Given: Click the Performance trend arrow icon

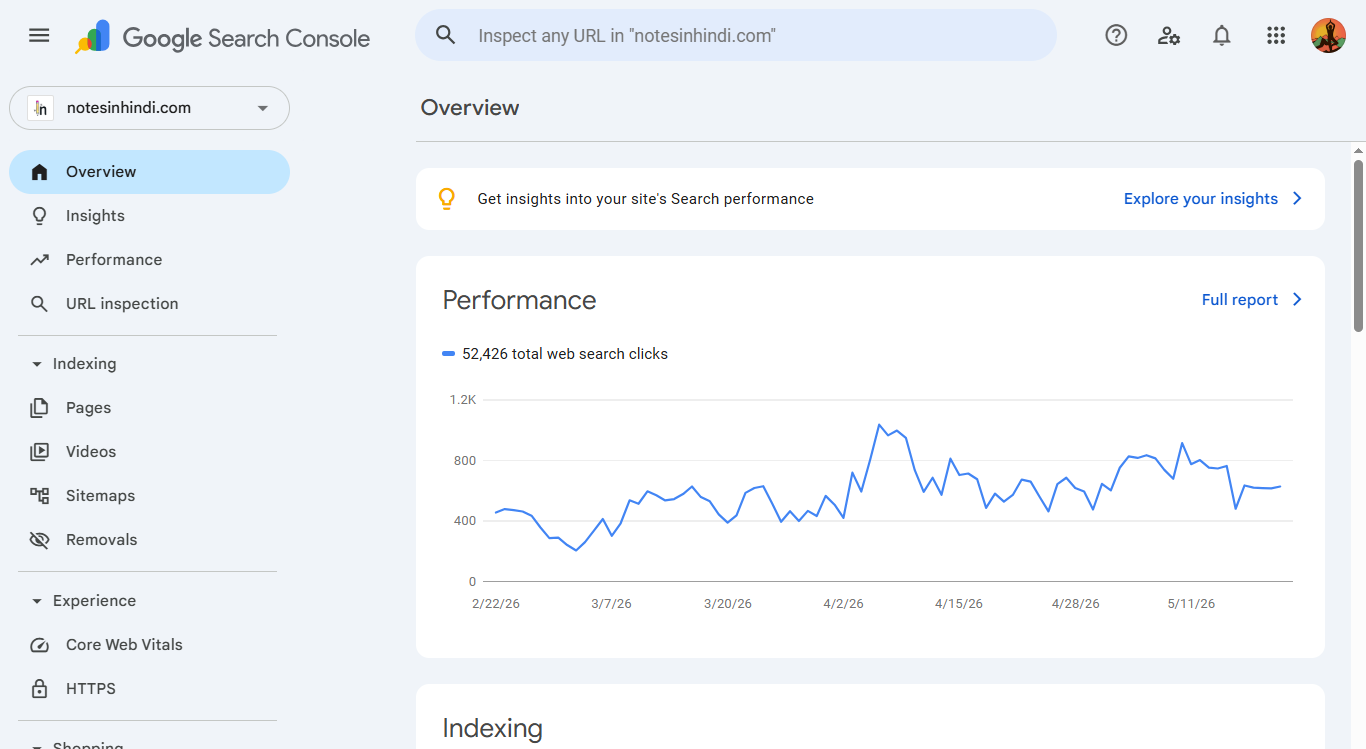Looking at the screenshot, I should (x=39, y=260).
